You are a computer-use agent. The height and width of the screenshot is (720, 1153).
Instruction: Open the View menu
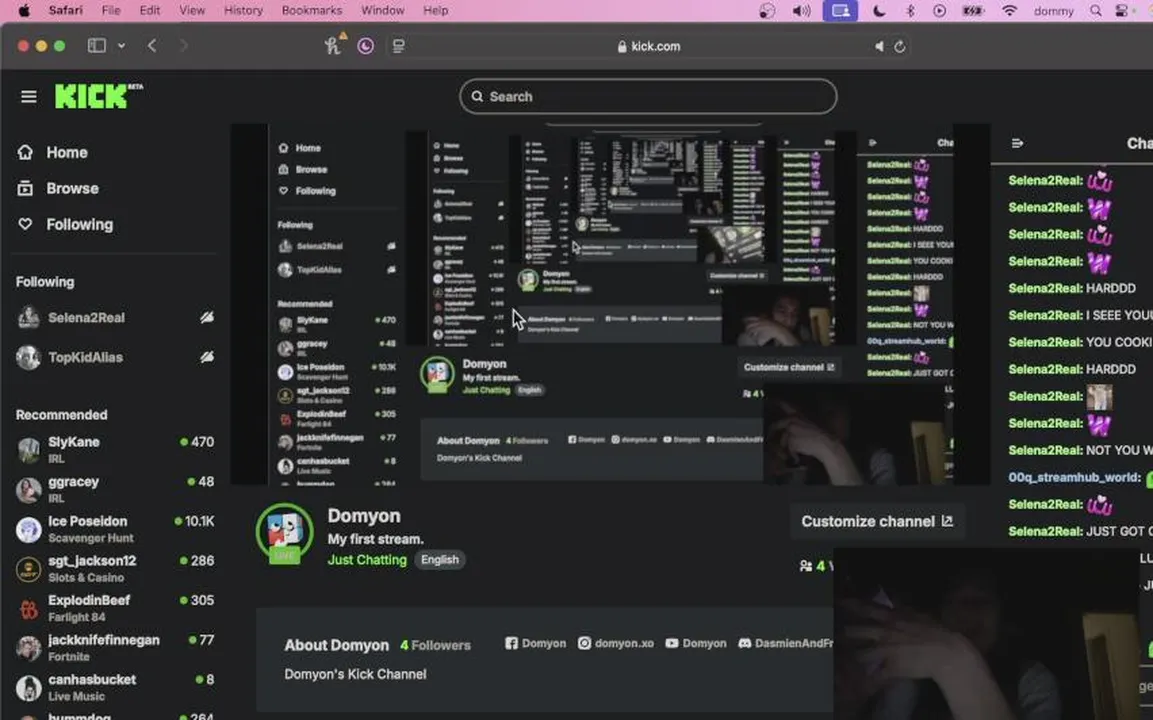192,10
